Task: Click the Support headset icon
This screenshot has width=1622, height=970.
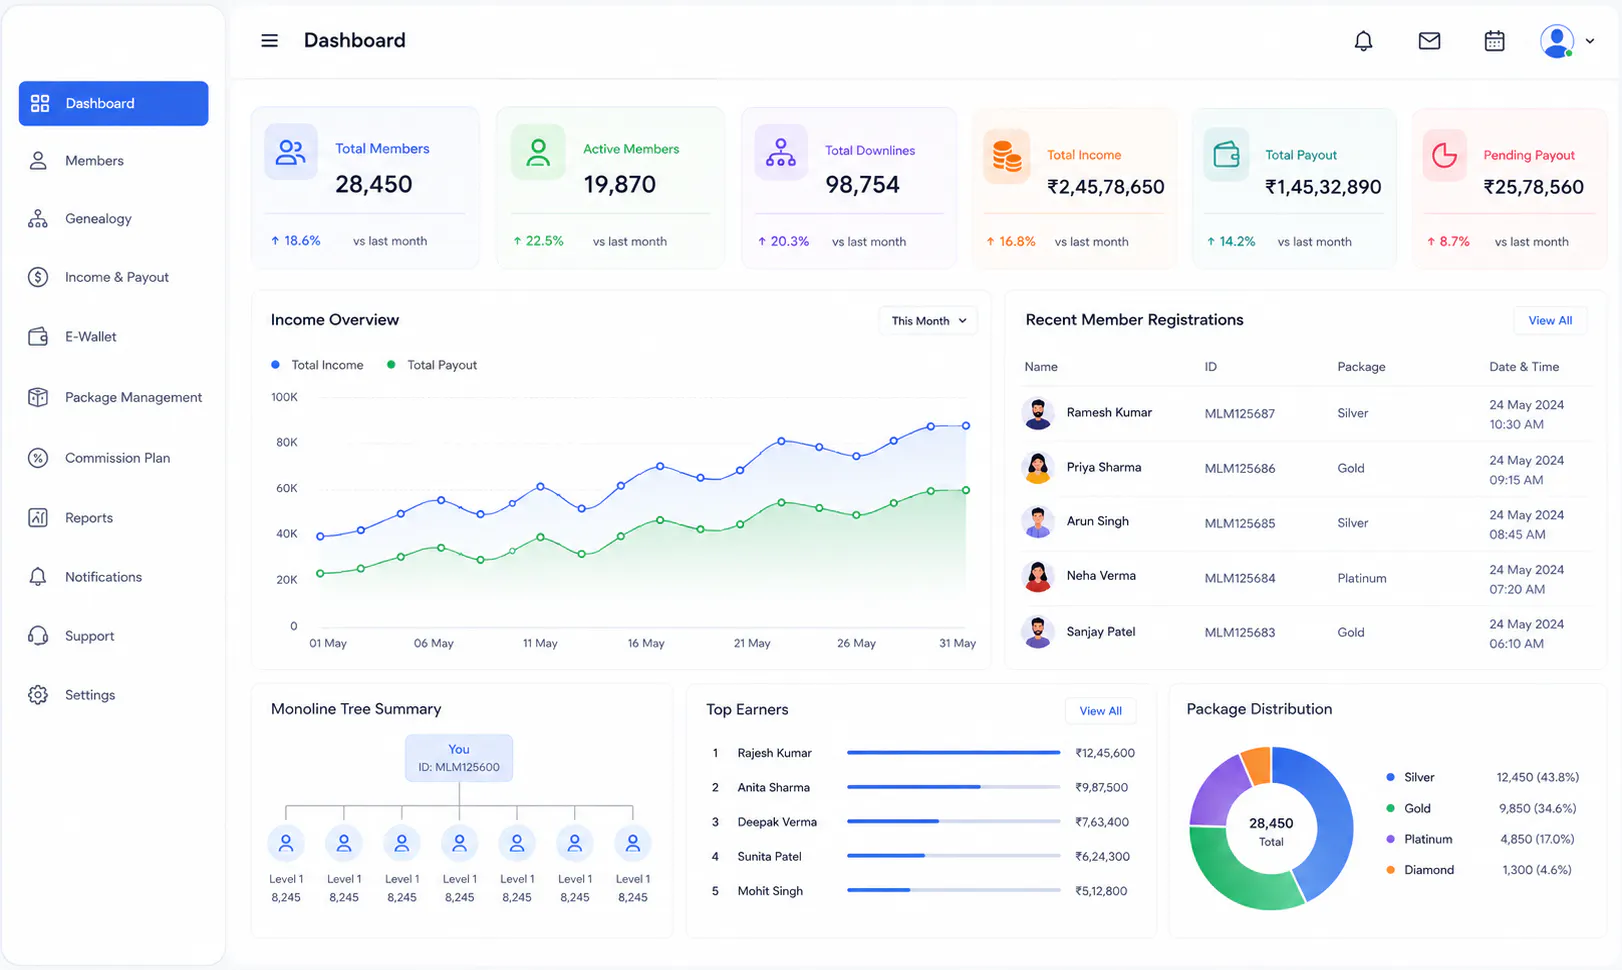Action: 38,636
